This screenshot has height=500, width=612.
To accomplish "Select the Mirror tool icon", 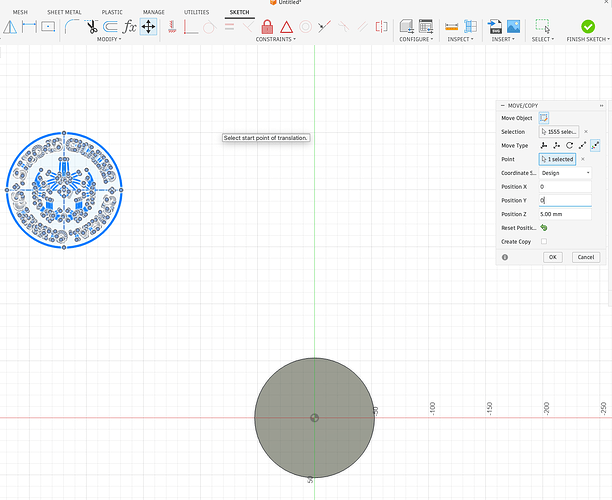I will [10, 27].
